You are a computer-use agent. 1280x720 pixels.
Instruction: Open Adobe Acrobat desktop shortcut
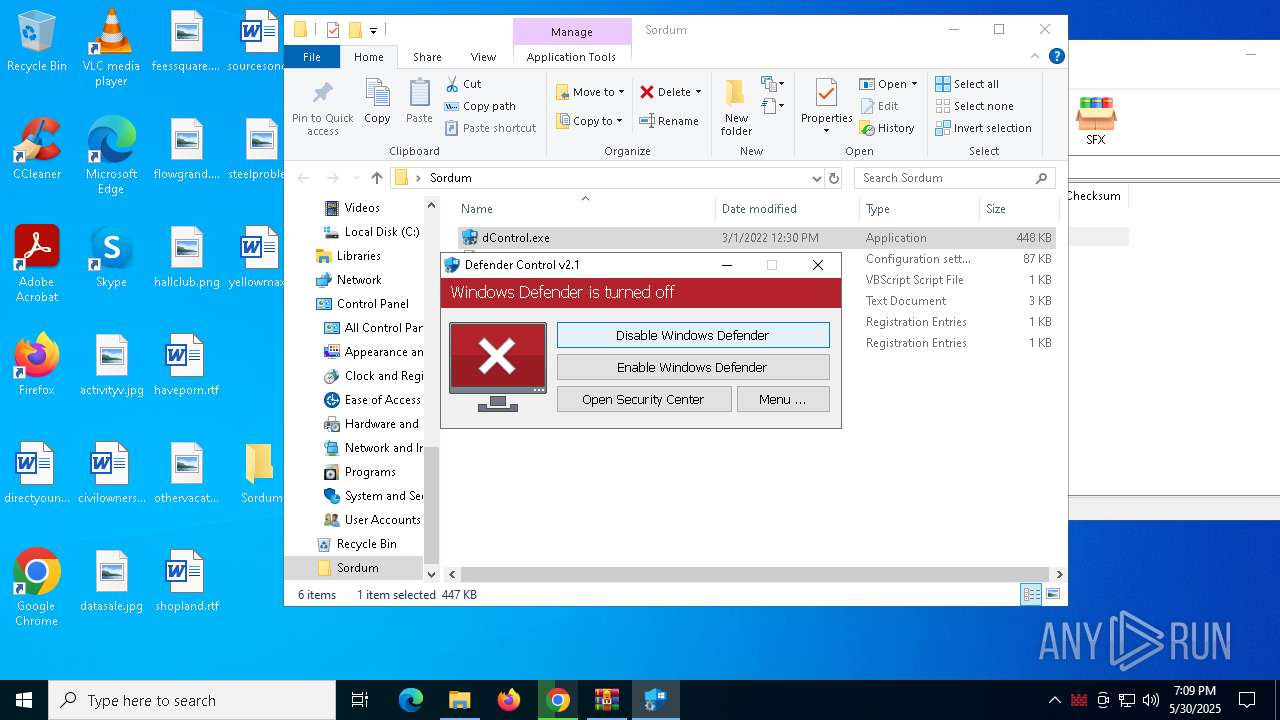[x=37, y=264]
